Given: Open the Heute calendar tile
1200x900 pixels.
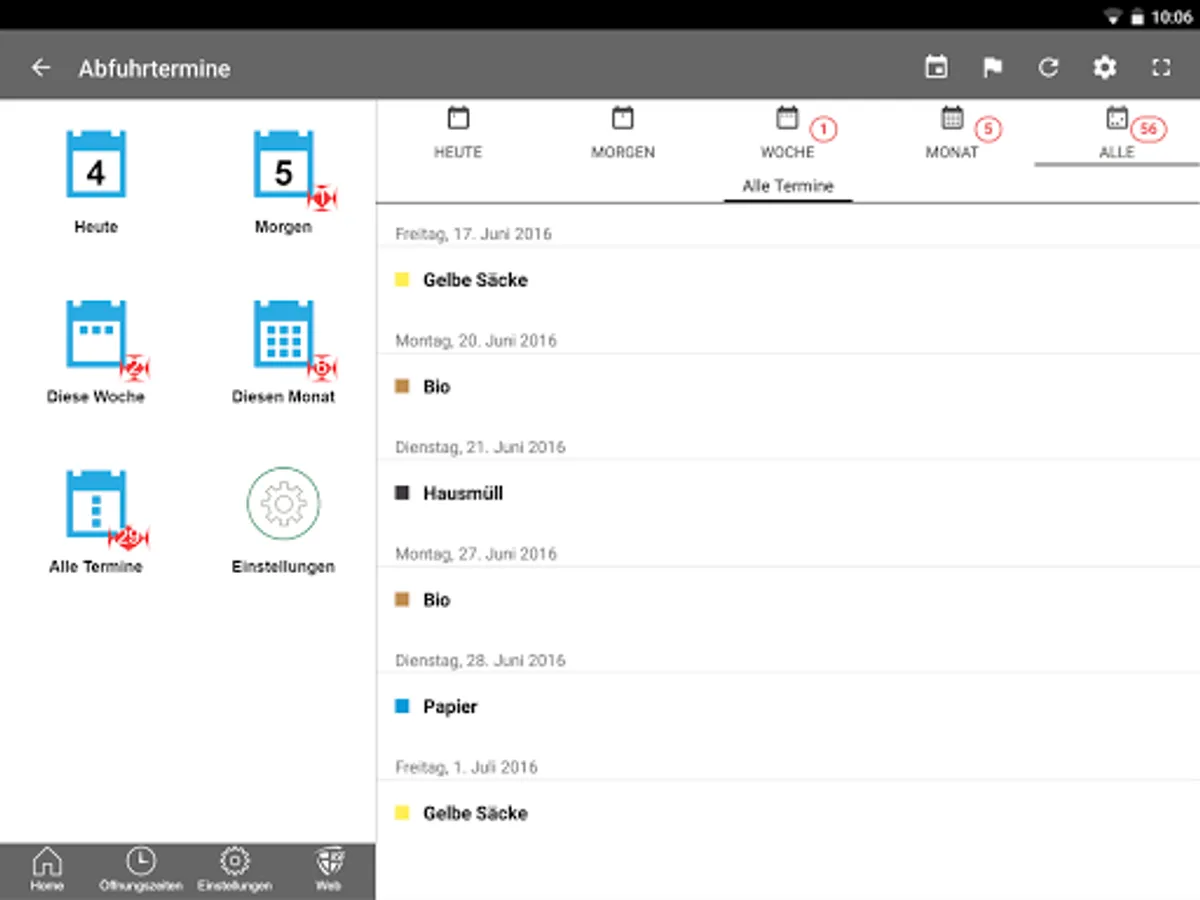Looking at the screenshot, I should tap(96, 181).
